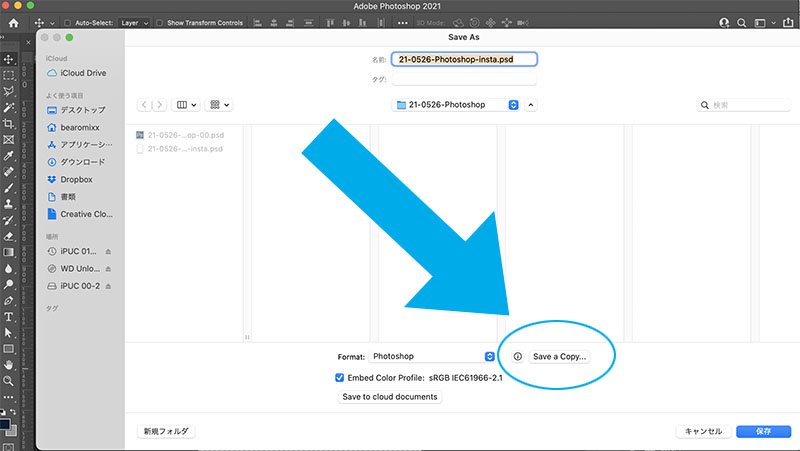The height and width of the screenshot is (451, 800).
Task: Select file 21-0526-...op-00.psd in list
Action: [x=181, y=135]
